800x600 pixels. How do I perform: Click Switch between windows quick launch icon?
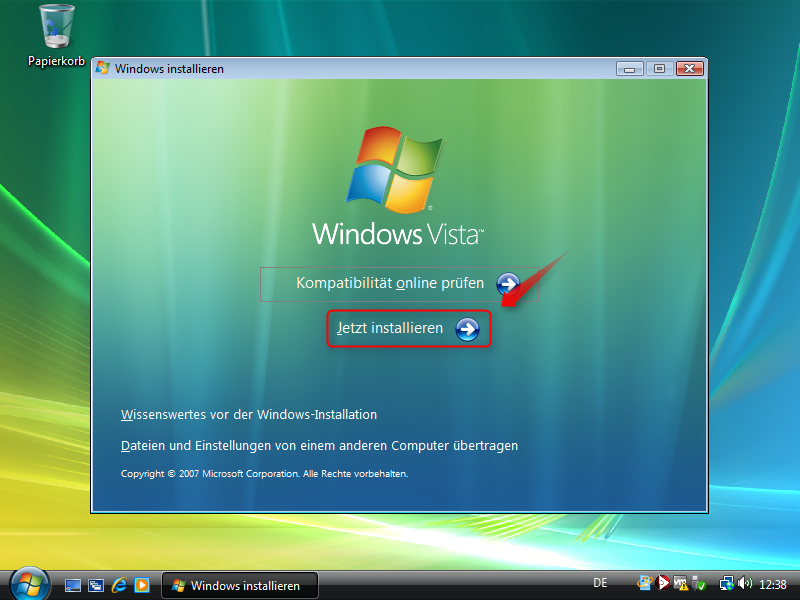point(96,585)
